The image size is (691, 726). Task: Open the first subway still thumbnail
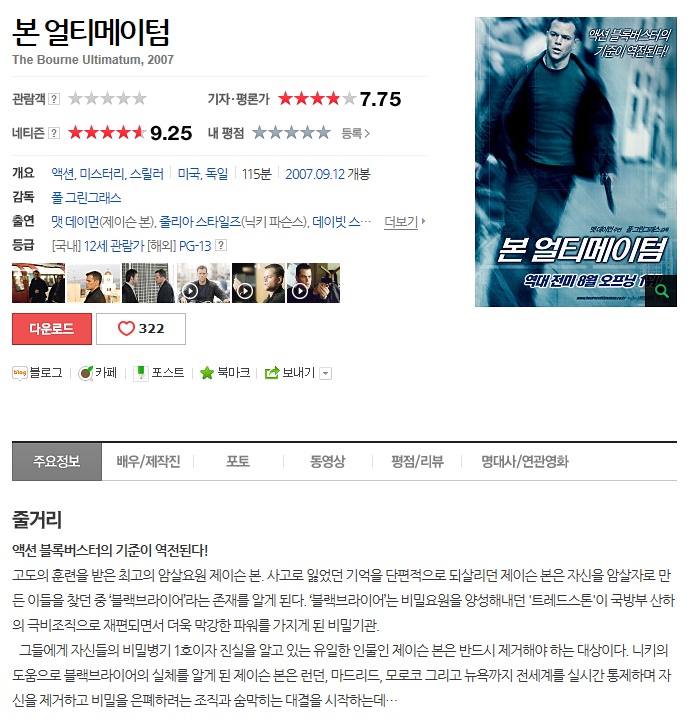[38, 283]
